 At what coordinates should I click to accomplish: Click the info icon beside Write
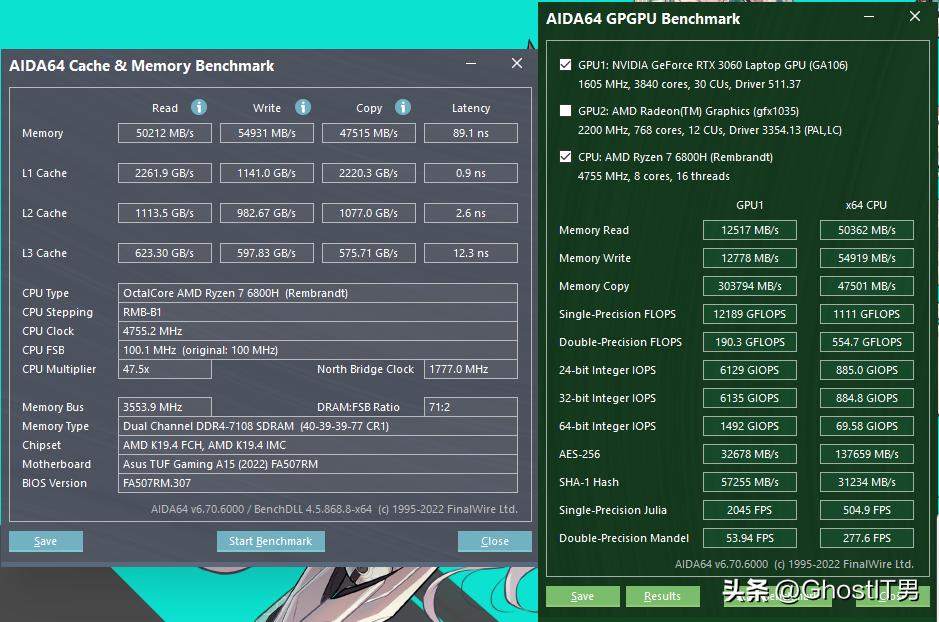pyautogui.click(x=303, y=107)
